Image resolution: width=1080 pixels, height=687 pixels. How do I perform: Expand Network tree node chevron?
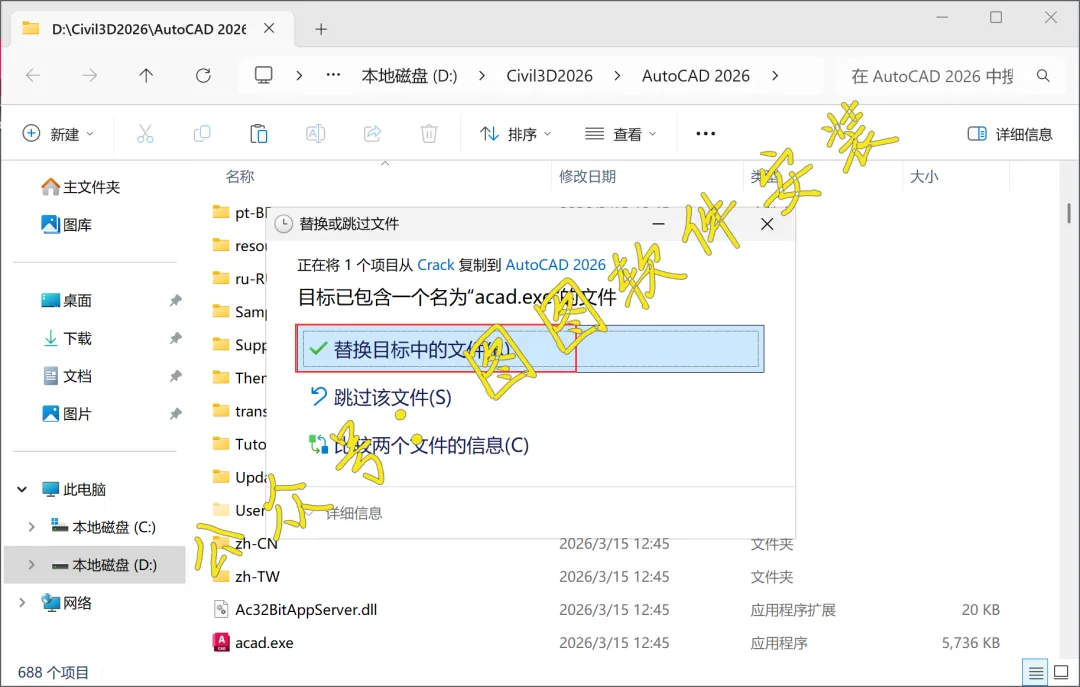tap(22, 603)
